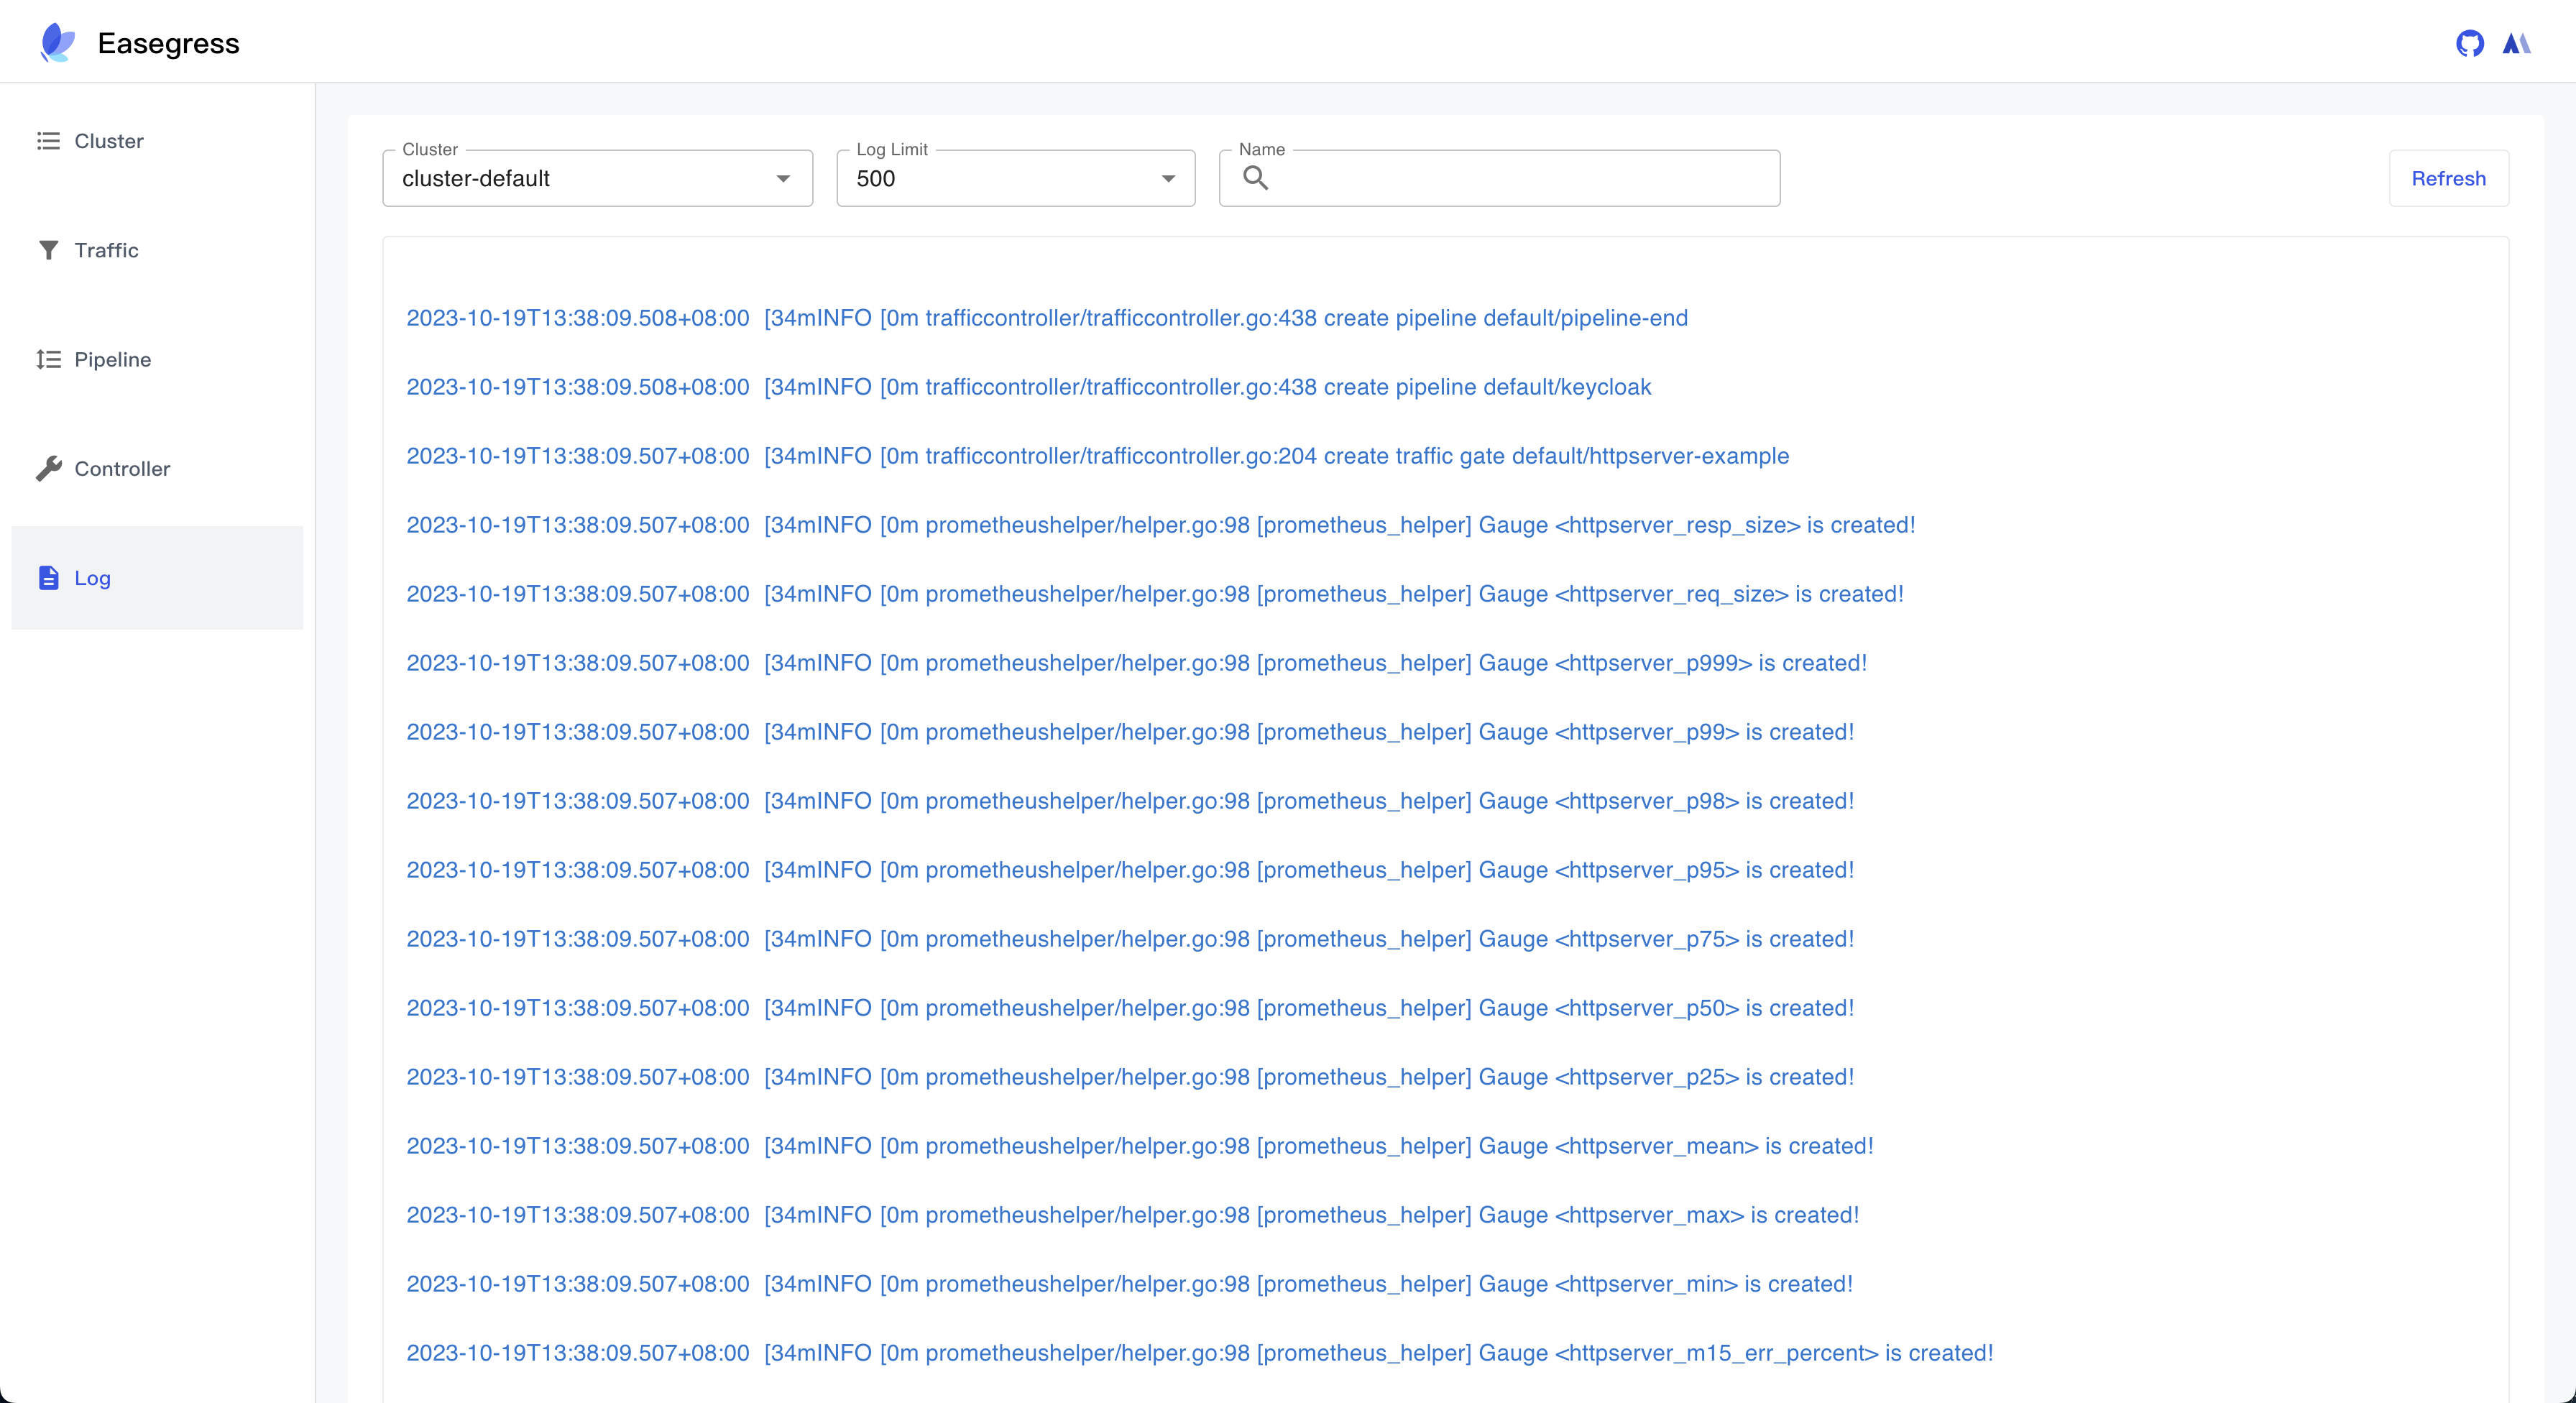Click the Log document icon

click(x=48, y=578)
